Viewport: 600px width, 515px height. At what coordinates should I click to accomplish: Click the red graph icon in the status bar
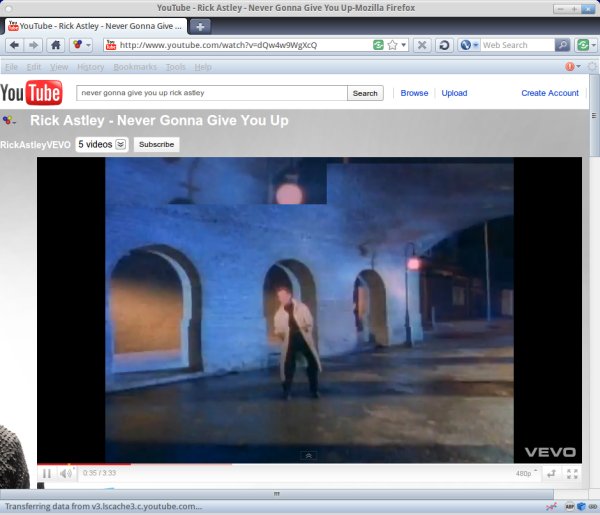pyautogui.click(x=551, y=507)
